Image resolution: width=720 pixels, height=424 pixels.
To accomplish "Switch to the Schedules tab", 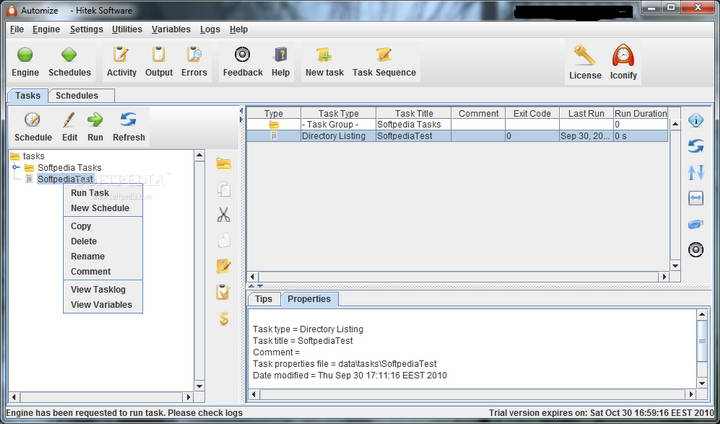I will pos(81,96).
